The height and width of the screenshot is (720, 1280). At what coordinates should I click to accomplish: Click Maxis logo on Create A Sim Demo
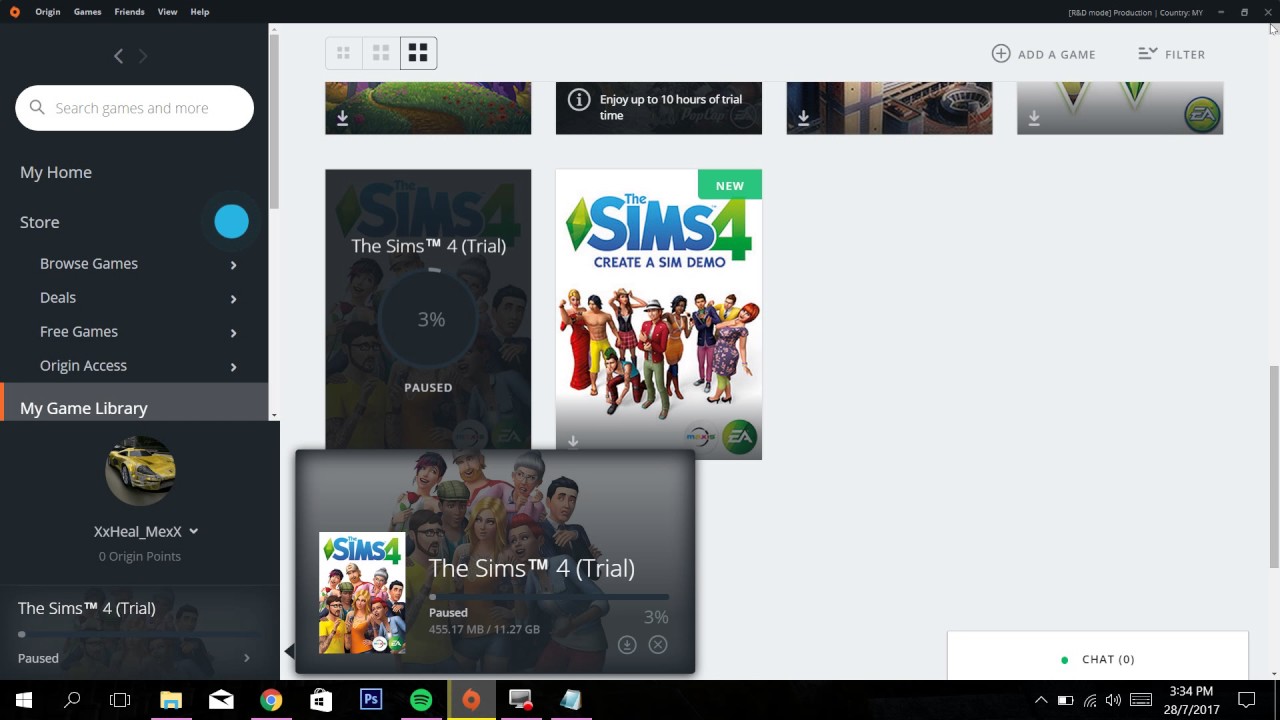700,437
